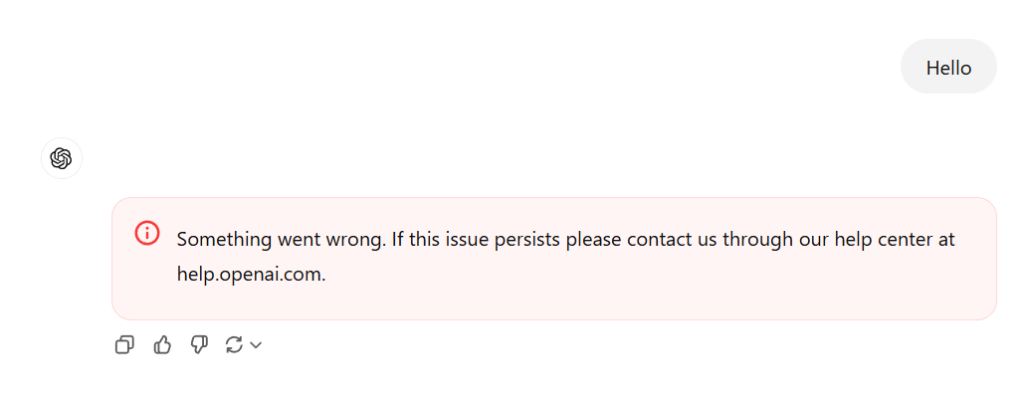Click the ChatGPT logo avatar
This screenshot has width=1024, height=407.
61,158
